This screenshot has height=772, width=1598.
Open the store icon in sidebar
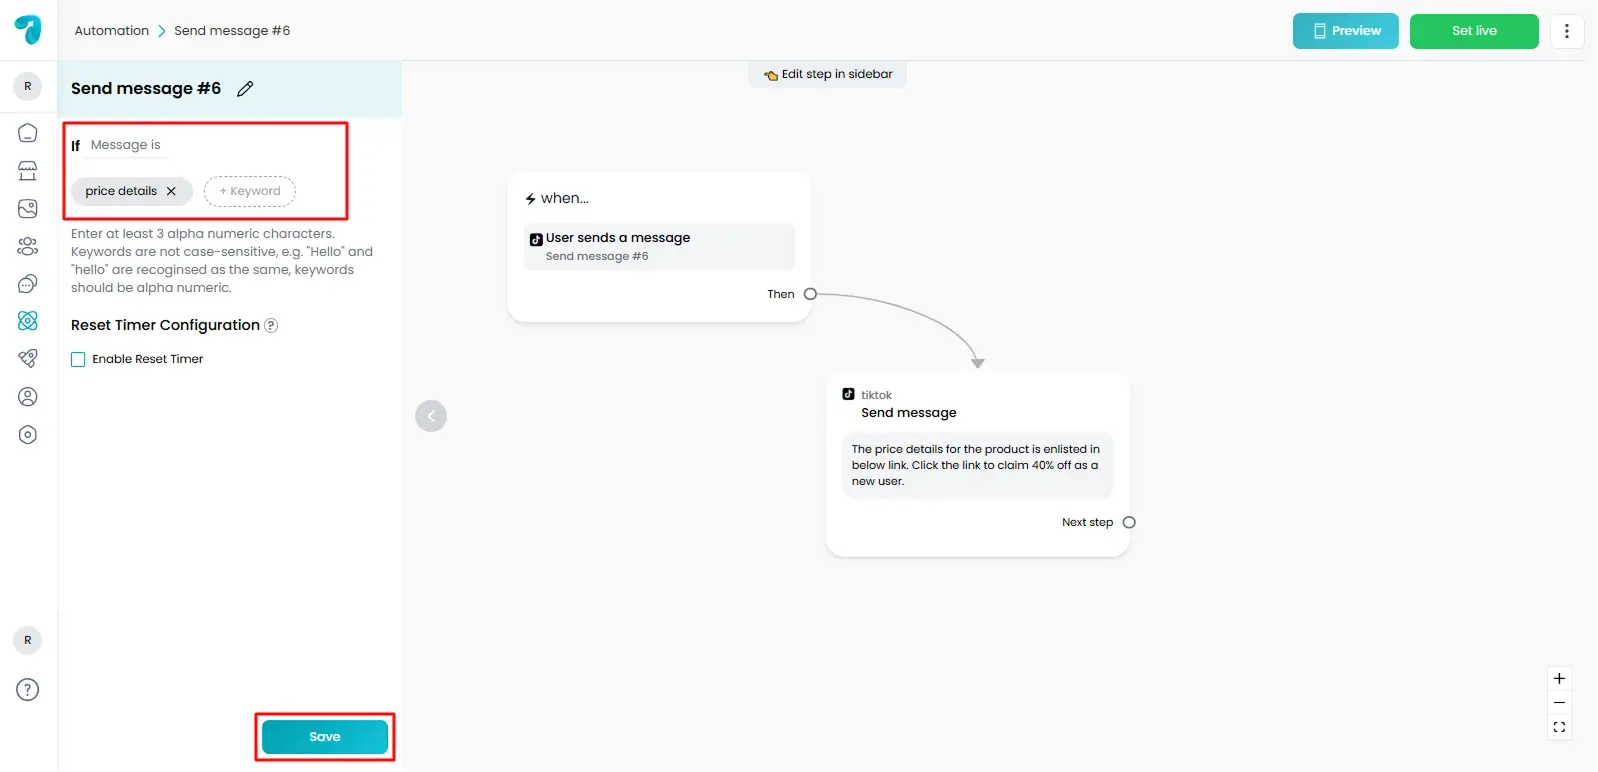[28, 171]
